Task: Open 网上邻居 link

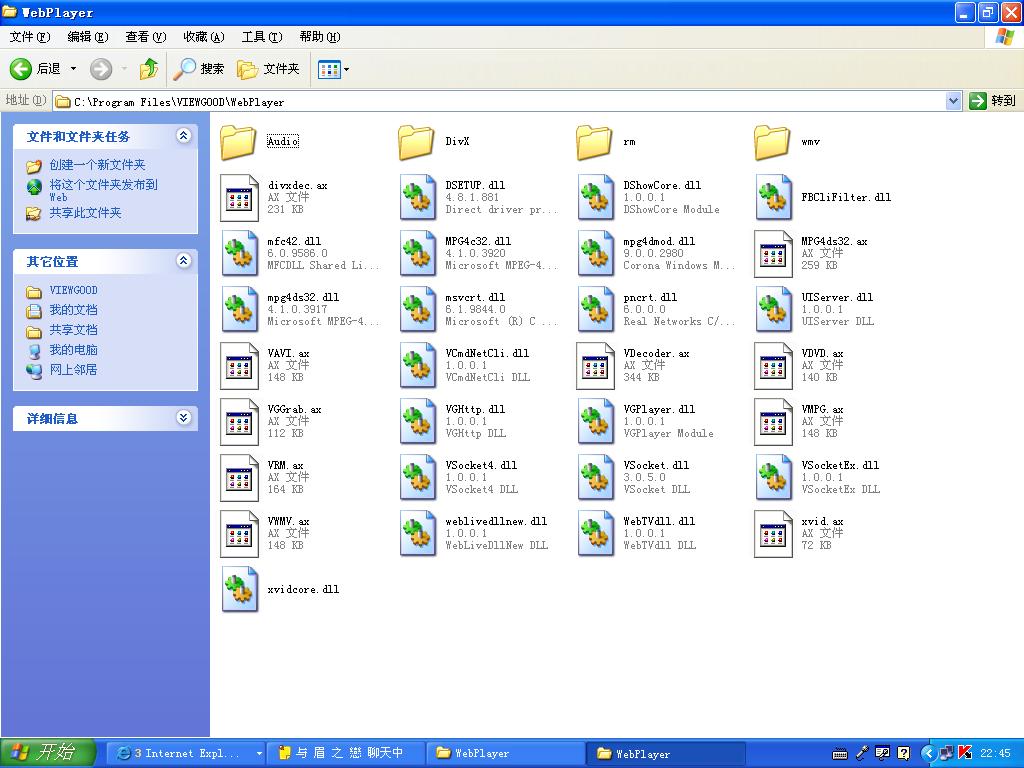Action: pos(73,370)
